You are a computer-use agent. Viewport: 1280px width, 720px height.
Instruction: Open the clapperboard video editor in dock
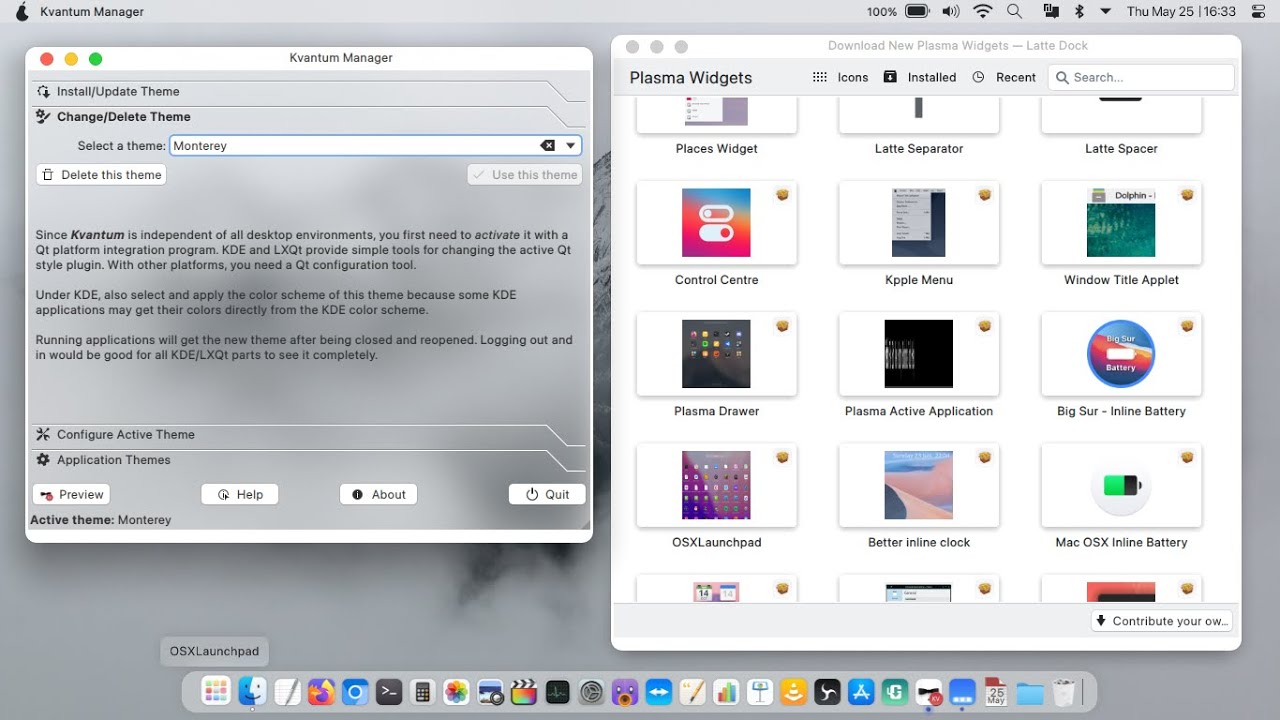523,691
